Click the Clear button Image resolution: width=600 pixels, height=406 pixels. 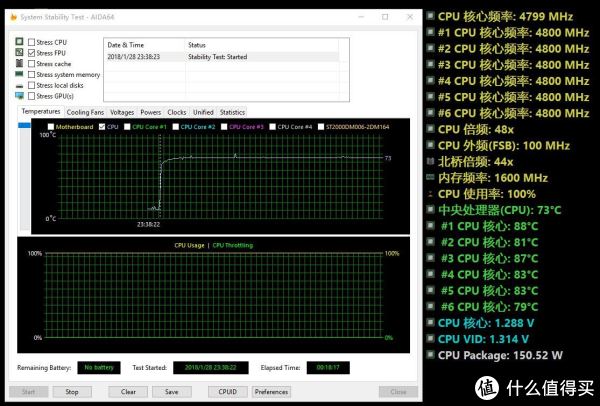coord(128,392)
